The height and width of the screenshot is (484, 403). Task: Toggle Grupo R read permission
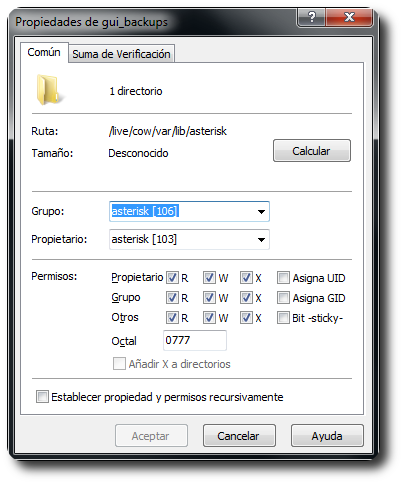click(172, 298)
